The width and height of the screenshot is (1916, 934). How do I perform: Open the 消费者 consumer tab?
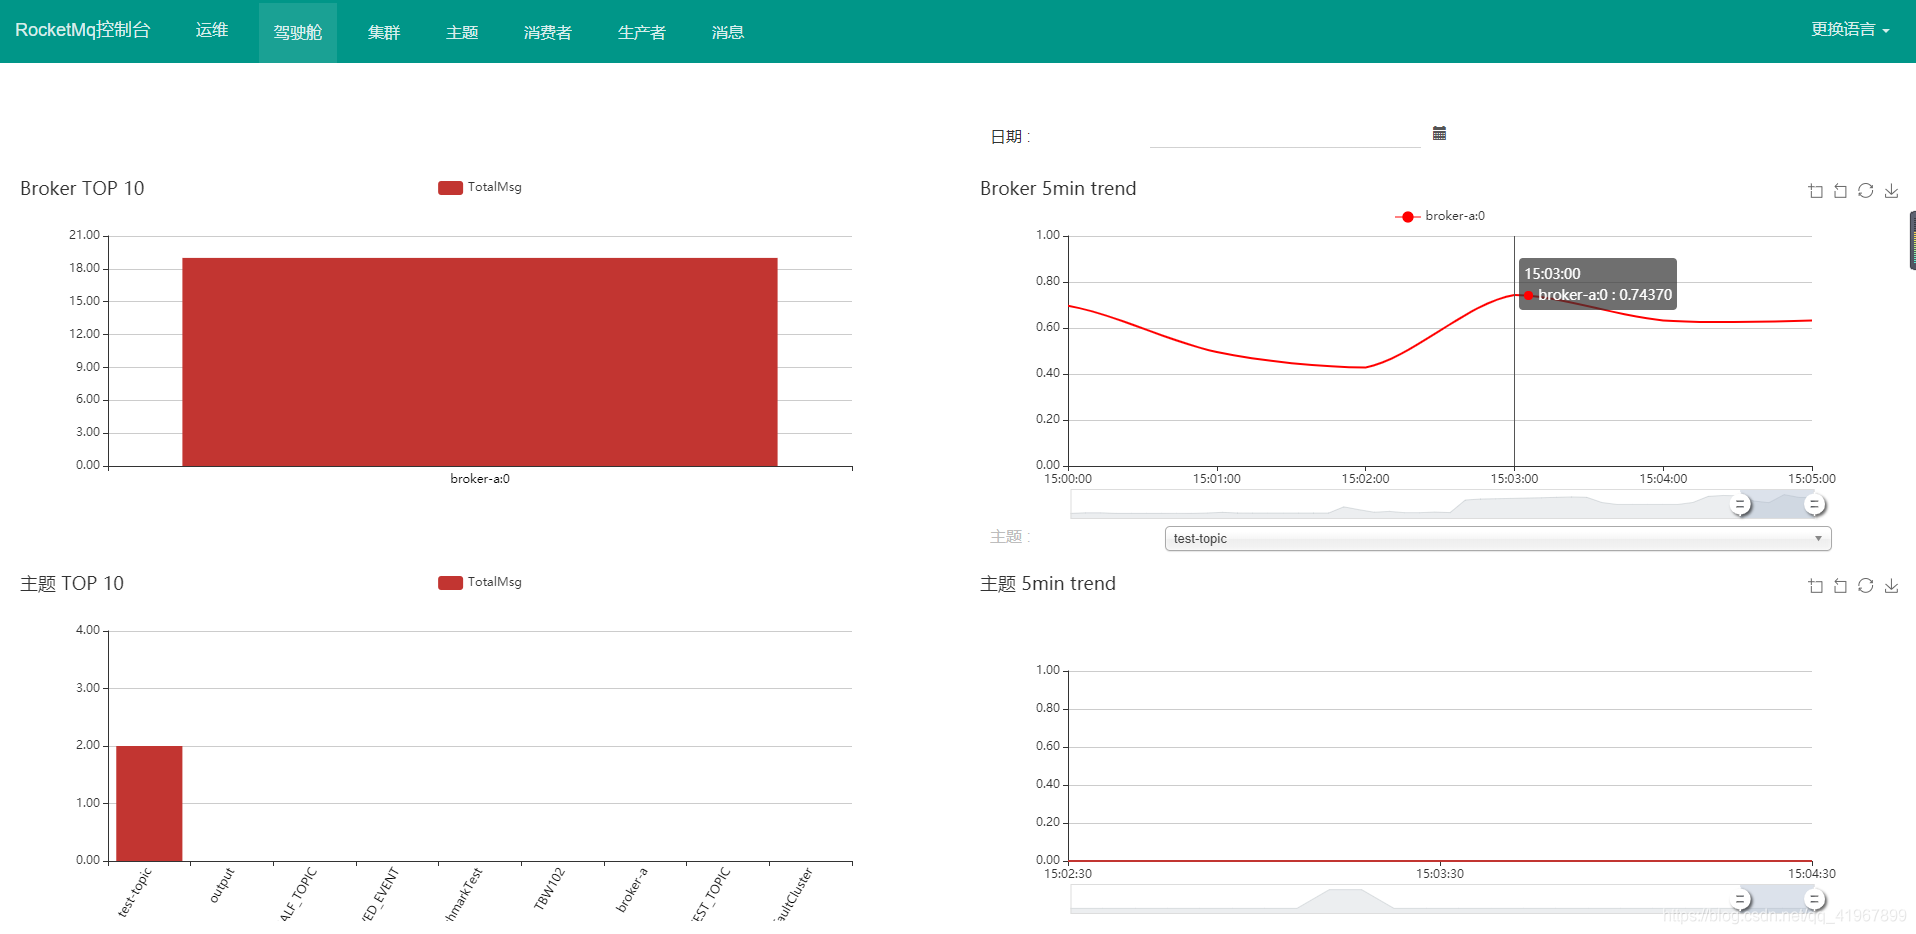[x=548, y=32]
